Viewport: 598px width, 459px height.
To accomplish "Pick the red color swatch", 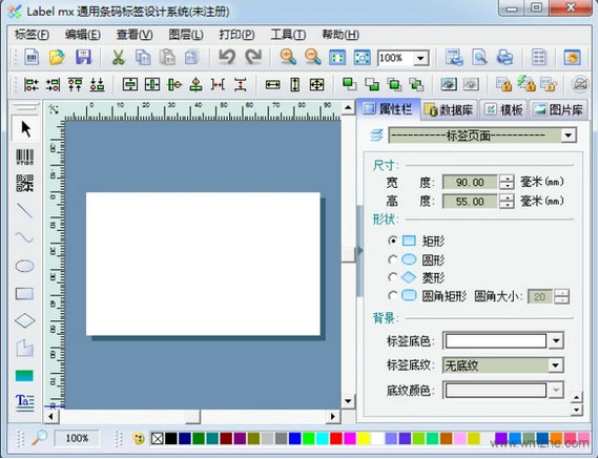I will (x=336, y=438).
